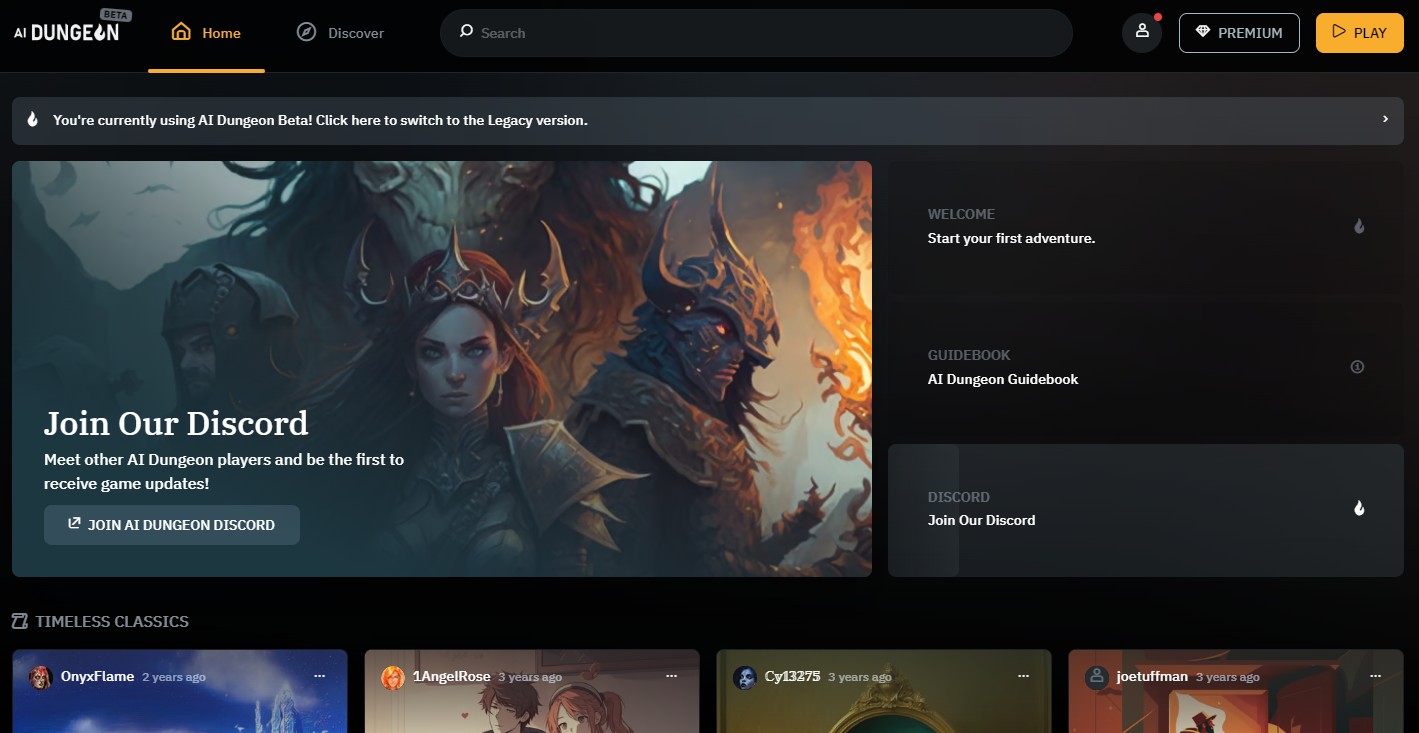1419x733 pixels.
Task: Click Join AI Dungeon Discord button
Action: coord(172,525)
